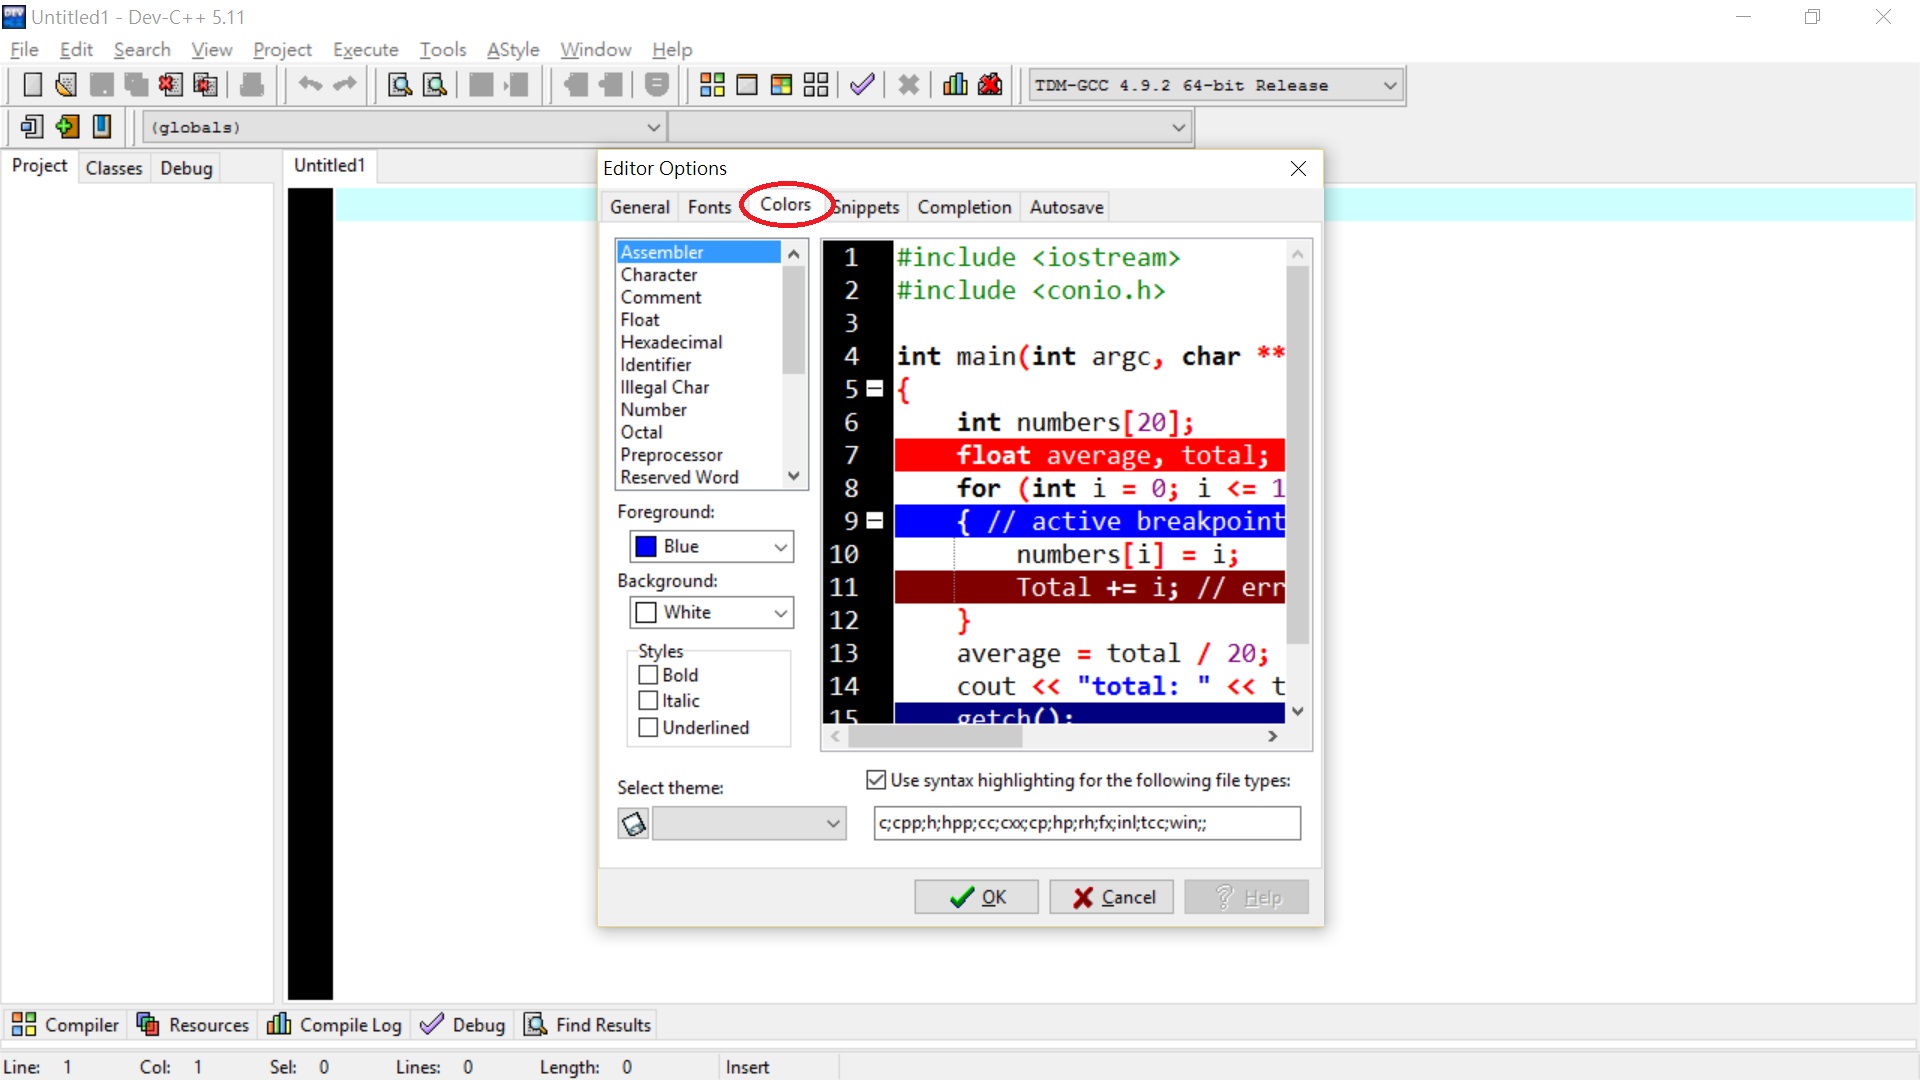Enable the Underlined style checkbox
The height and width of the screenshot is (1080, 1920).
click(x=648, y=728)
